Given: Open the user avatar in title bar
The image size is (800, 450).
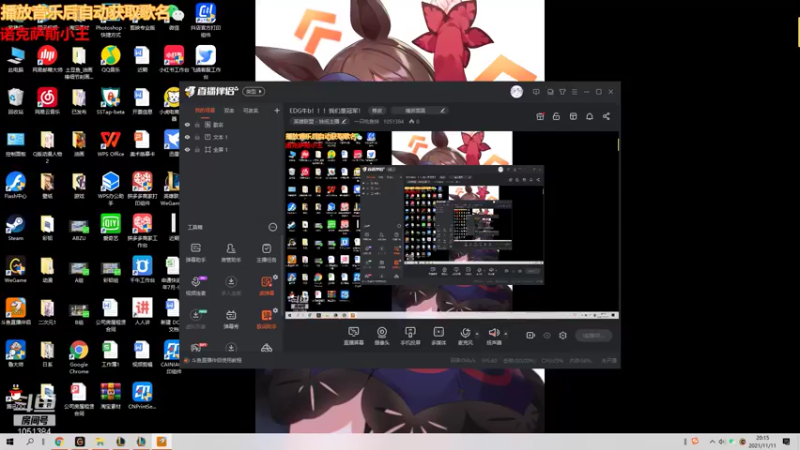Looking at the screenshot, I should (516, 91).
